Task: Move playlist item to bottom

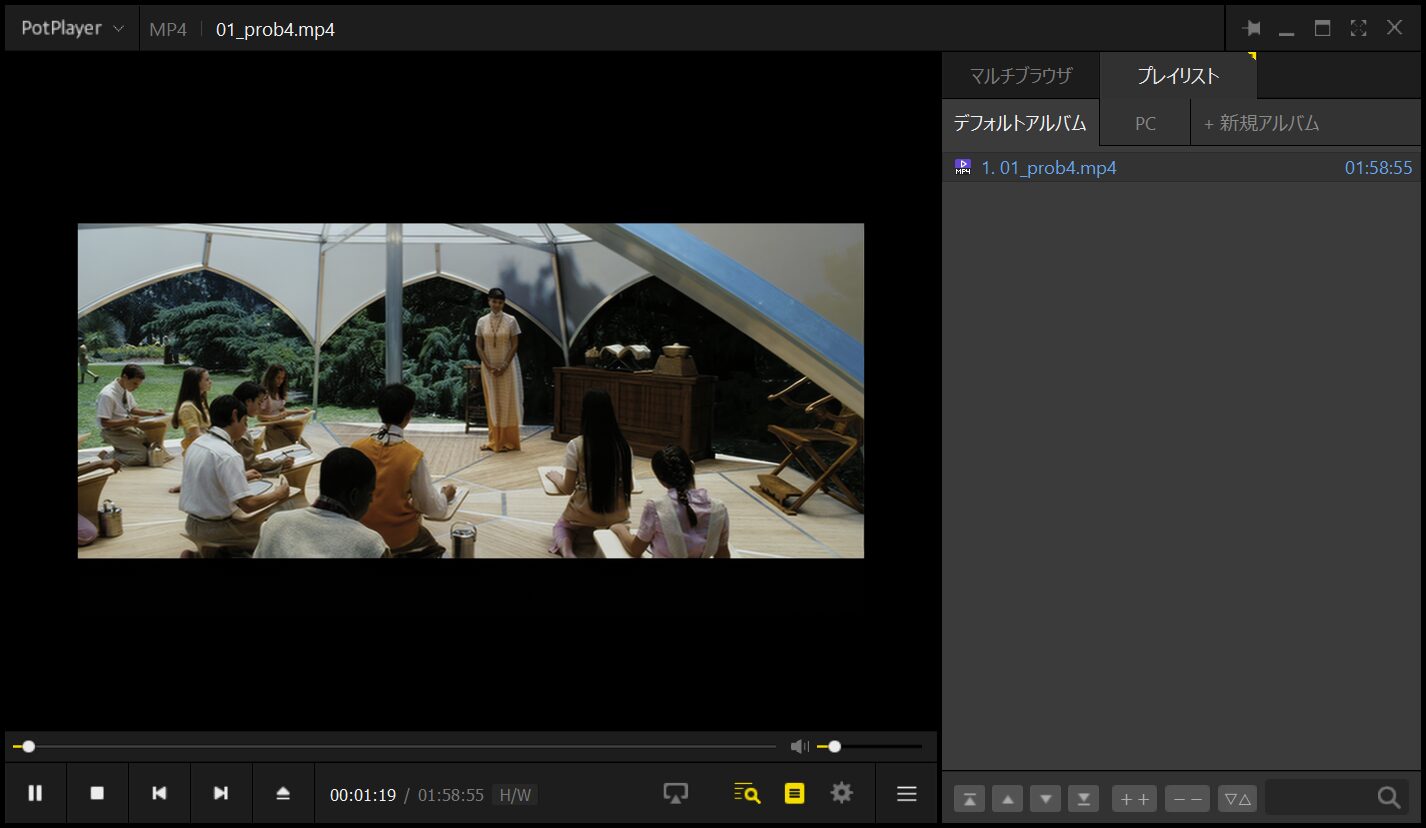Action: (x=1083, y=798)
